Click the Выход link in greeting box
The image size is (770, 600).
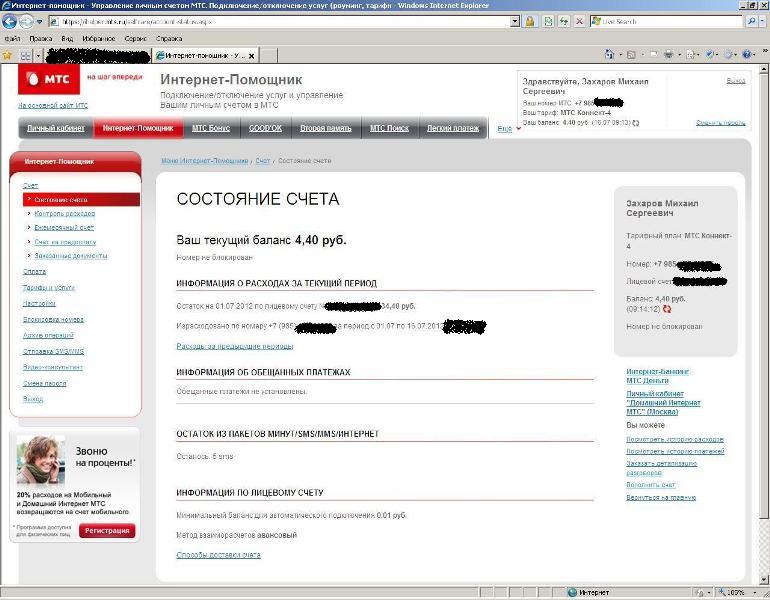coord(736,81)
